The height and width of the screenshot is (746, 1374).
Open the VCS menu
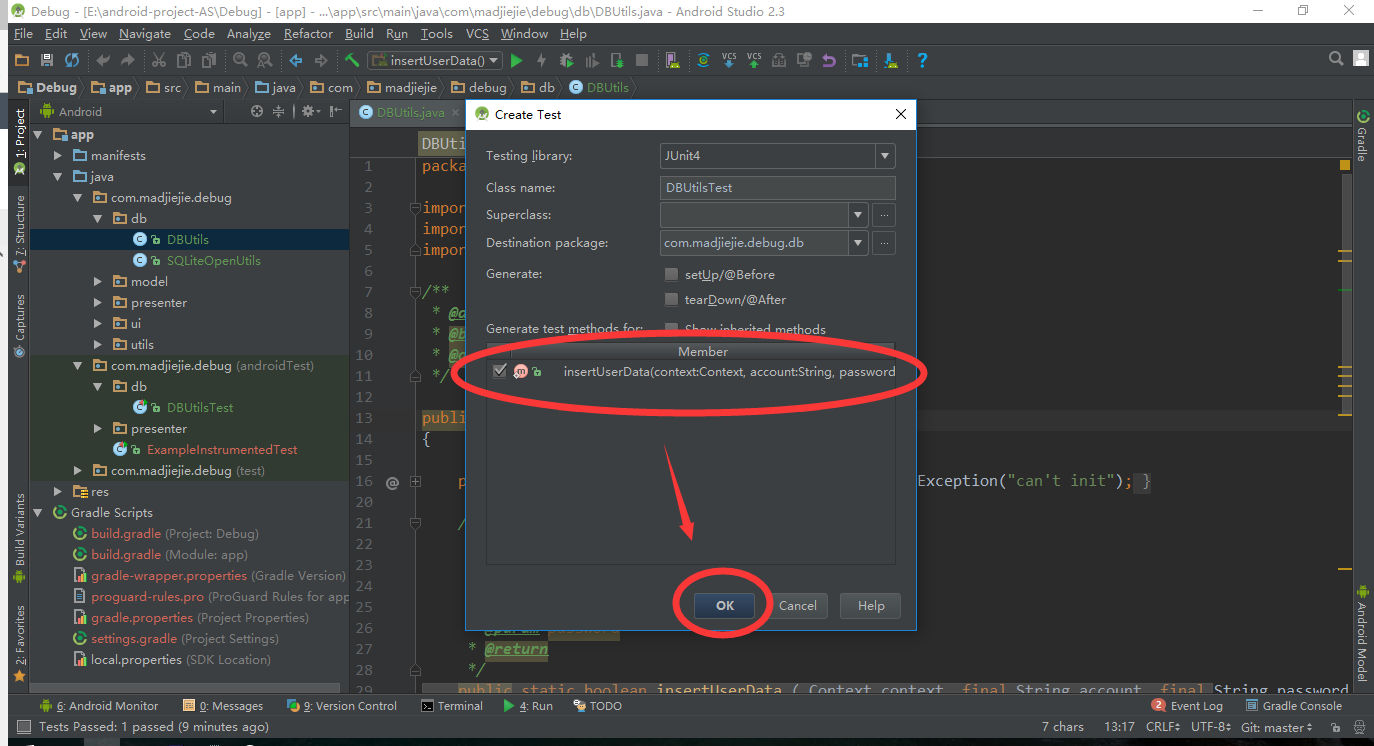click(477, 33)
